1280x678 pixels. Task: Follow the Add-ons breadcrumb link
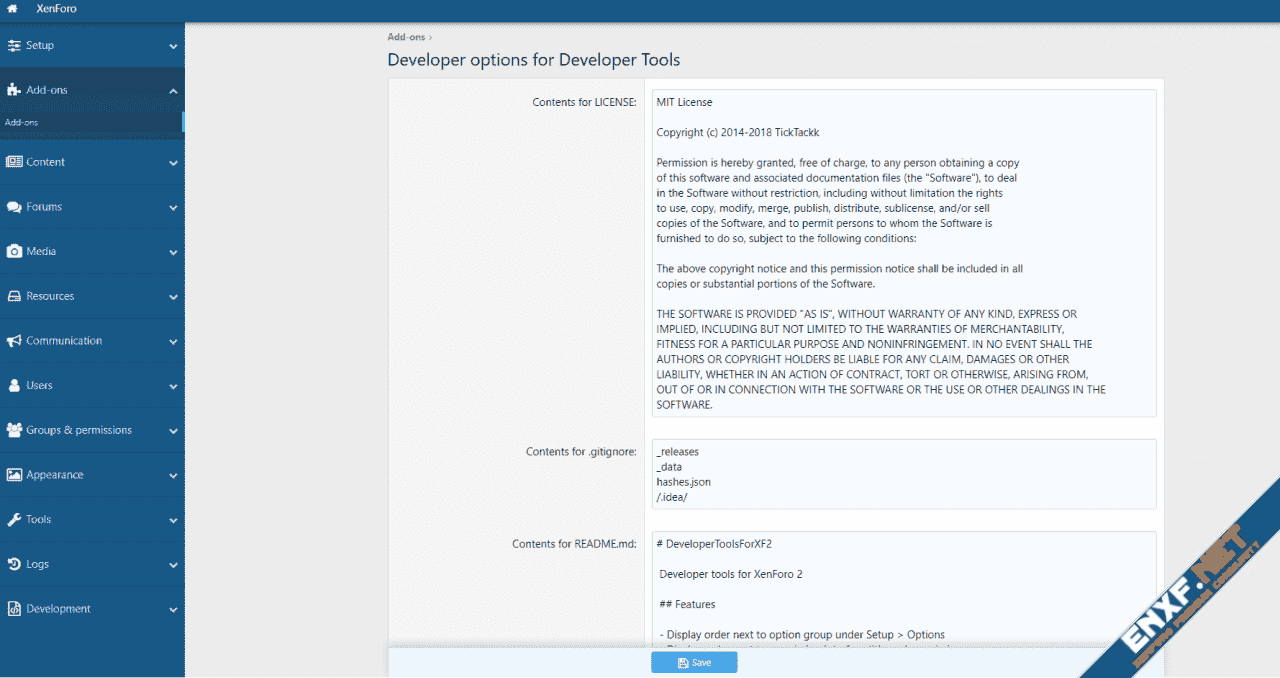[405, 37]
